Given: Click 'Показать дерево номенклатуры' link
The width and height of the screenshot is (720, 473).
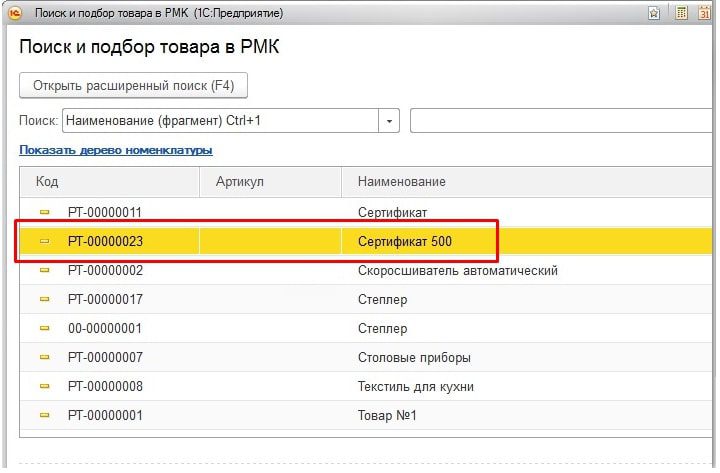Looking at the screenshot, I should [x=116, y=150].
